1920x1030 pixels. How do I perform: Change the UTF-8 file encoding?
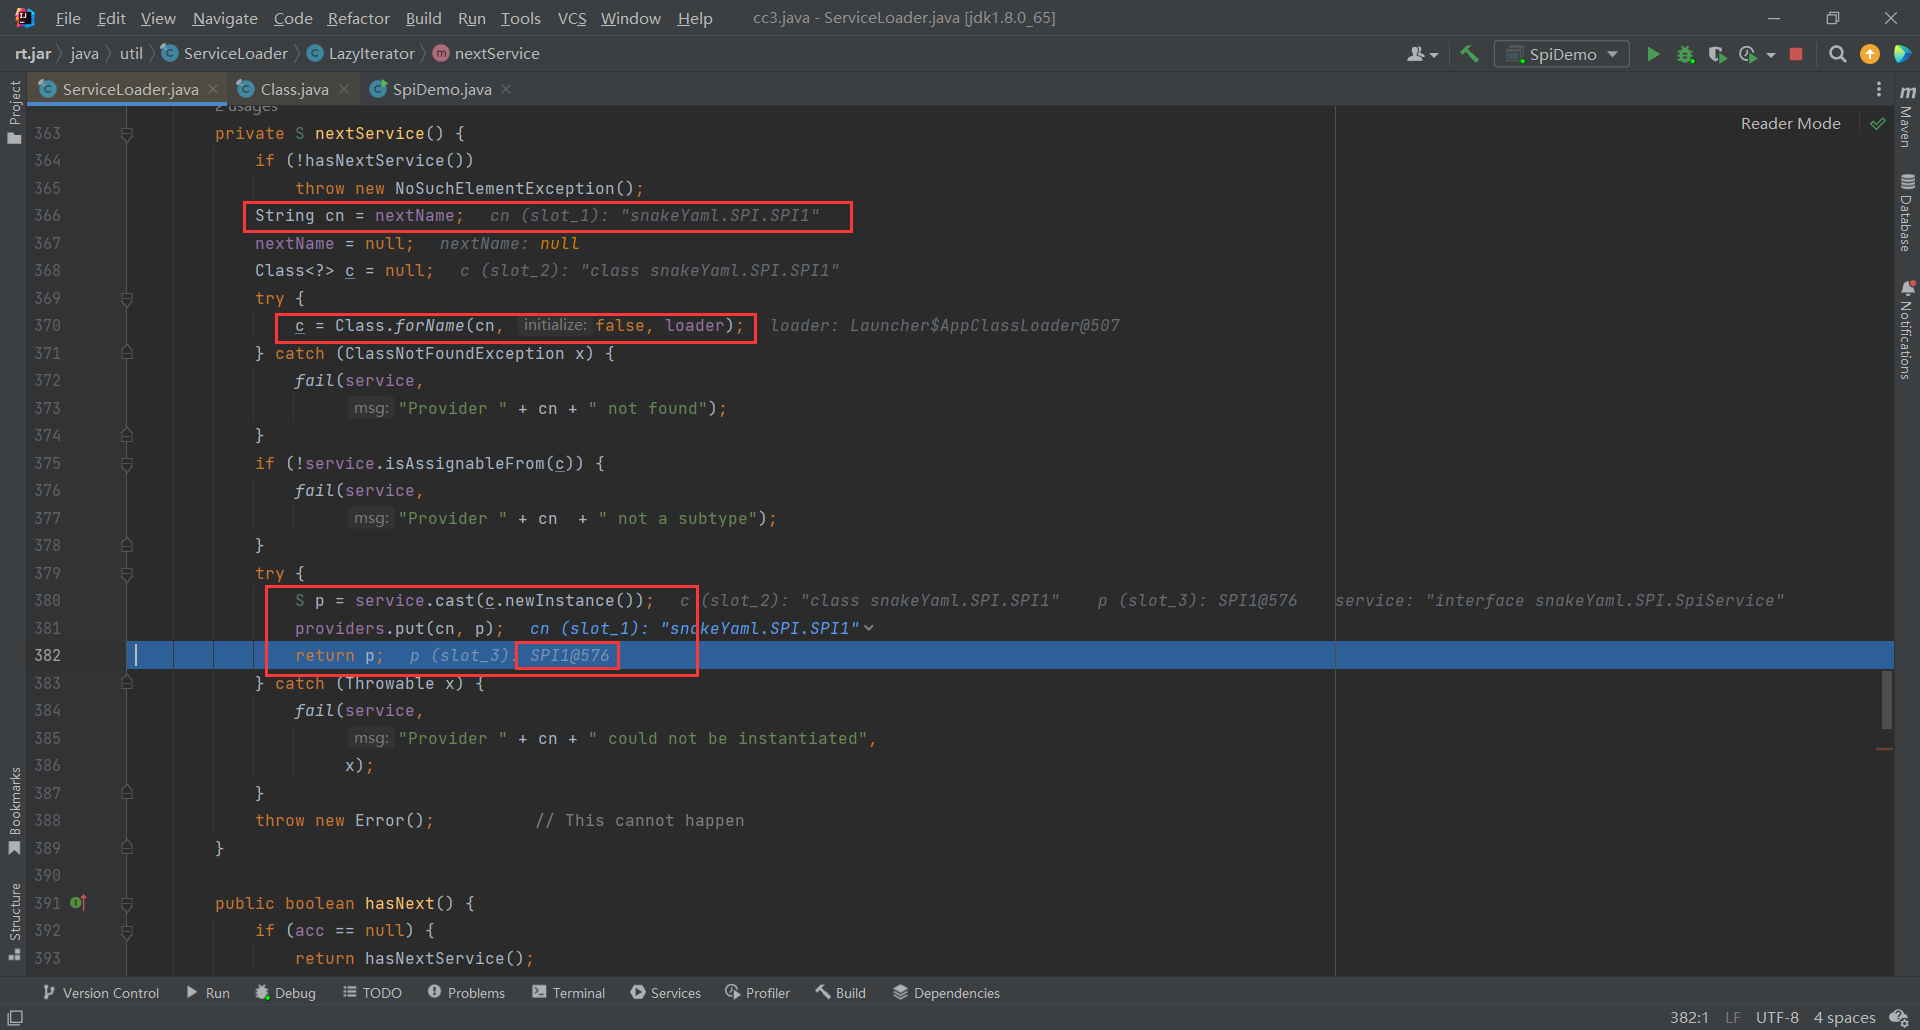point(1777,1017)
